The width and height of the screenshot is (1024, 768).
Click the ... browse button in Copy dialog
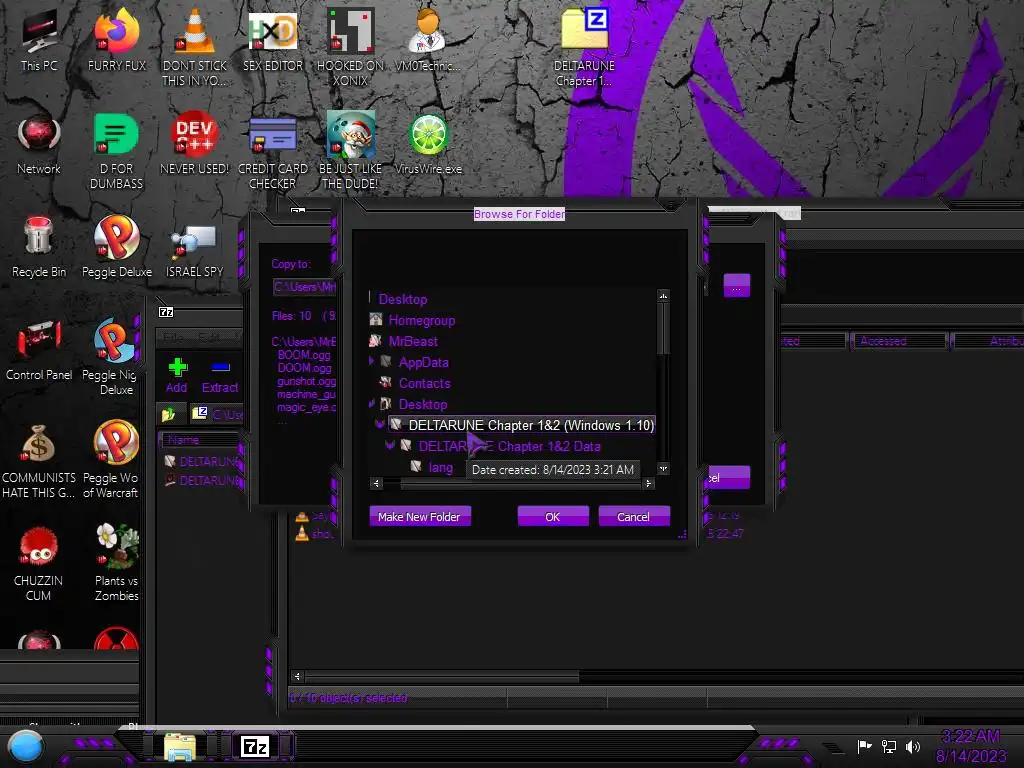pos(737,286)
